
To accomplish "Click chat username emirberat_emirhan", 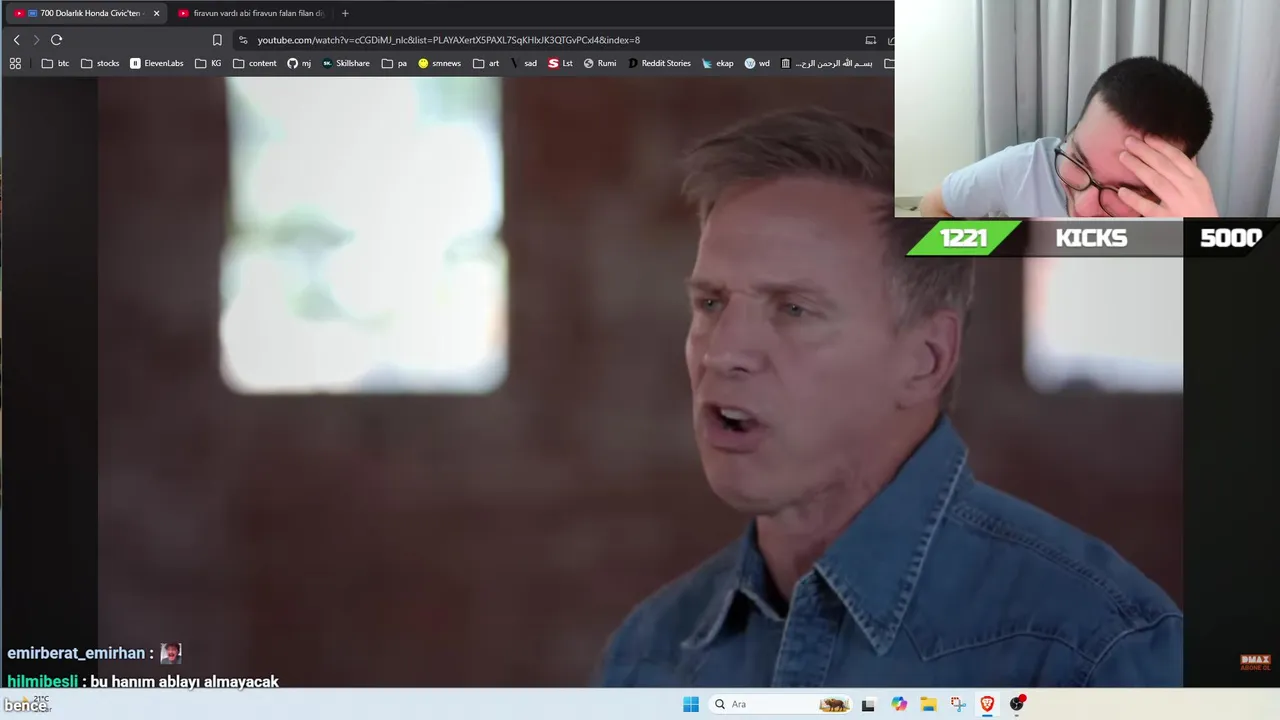I will click(x=76, y=653).
